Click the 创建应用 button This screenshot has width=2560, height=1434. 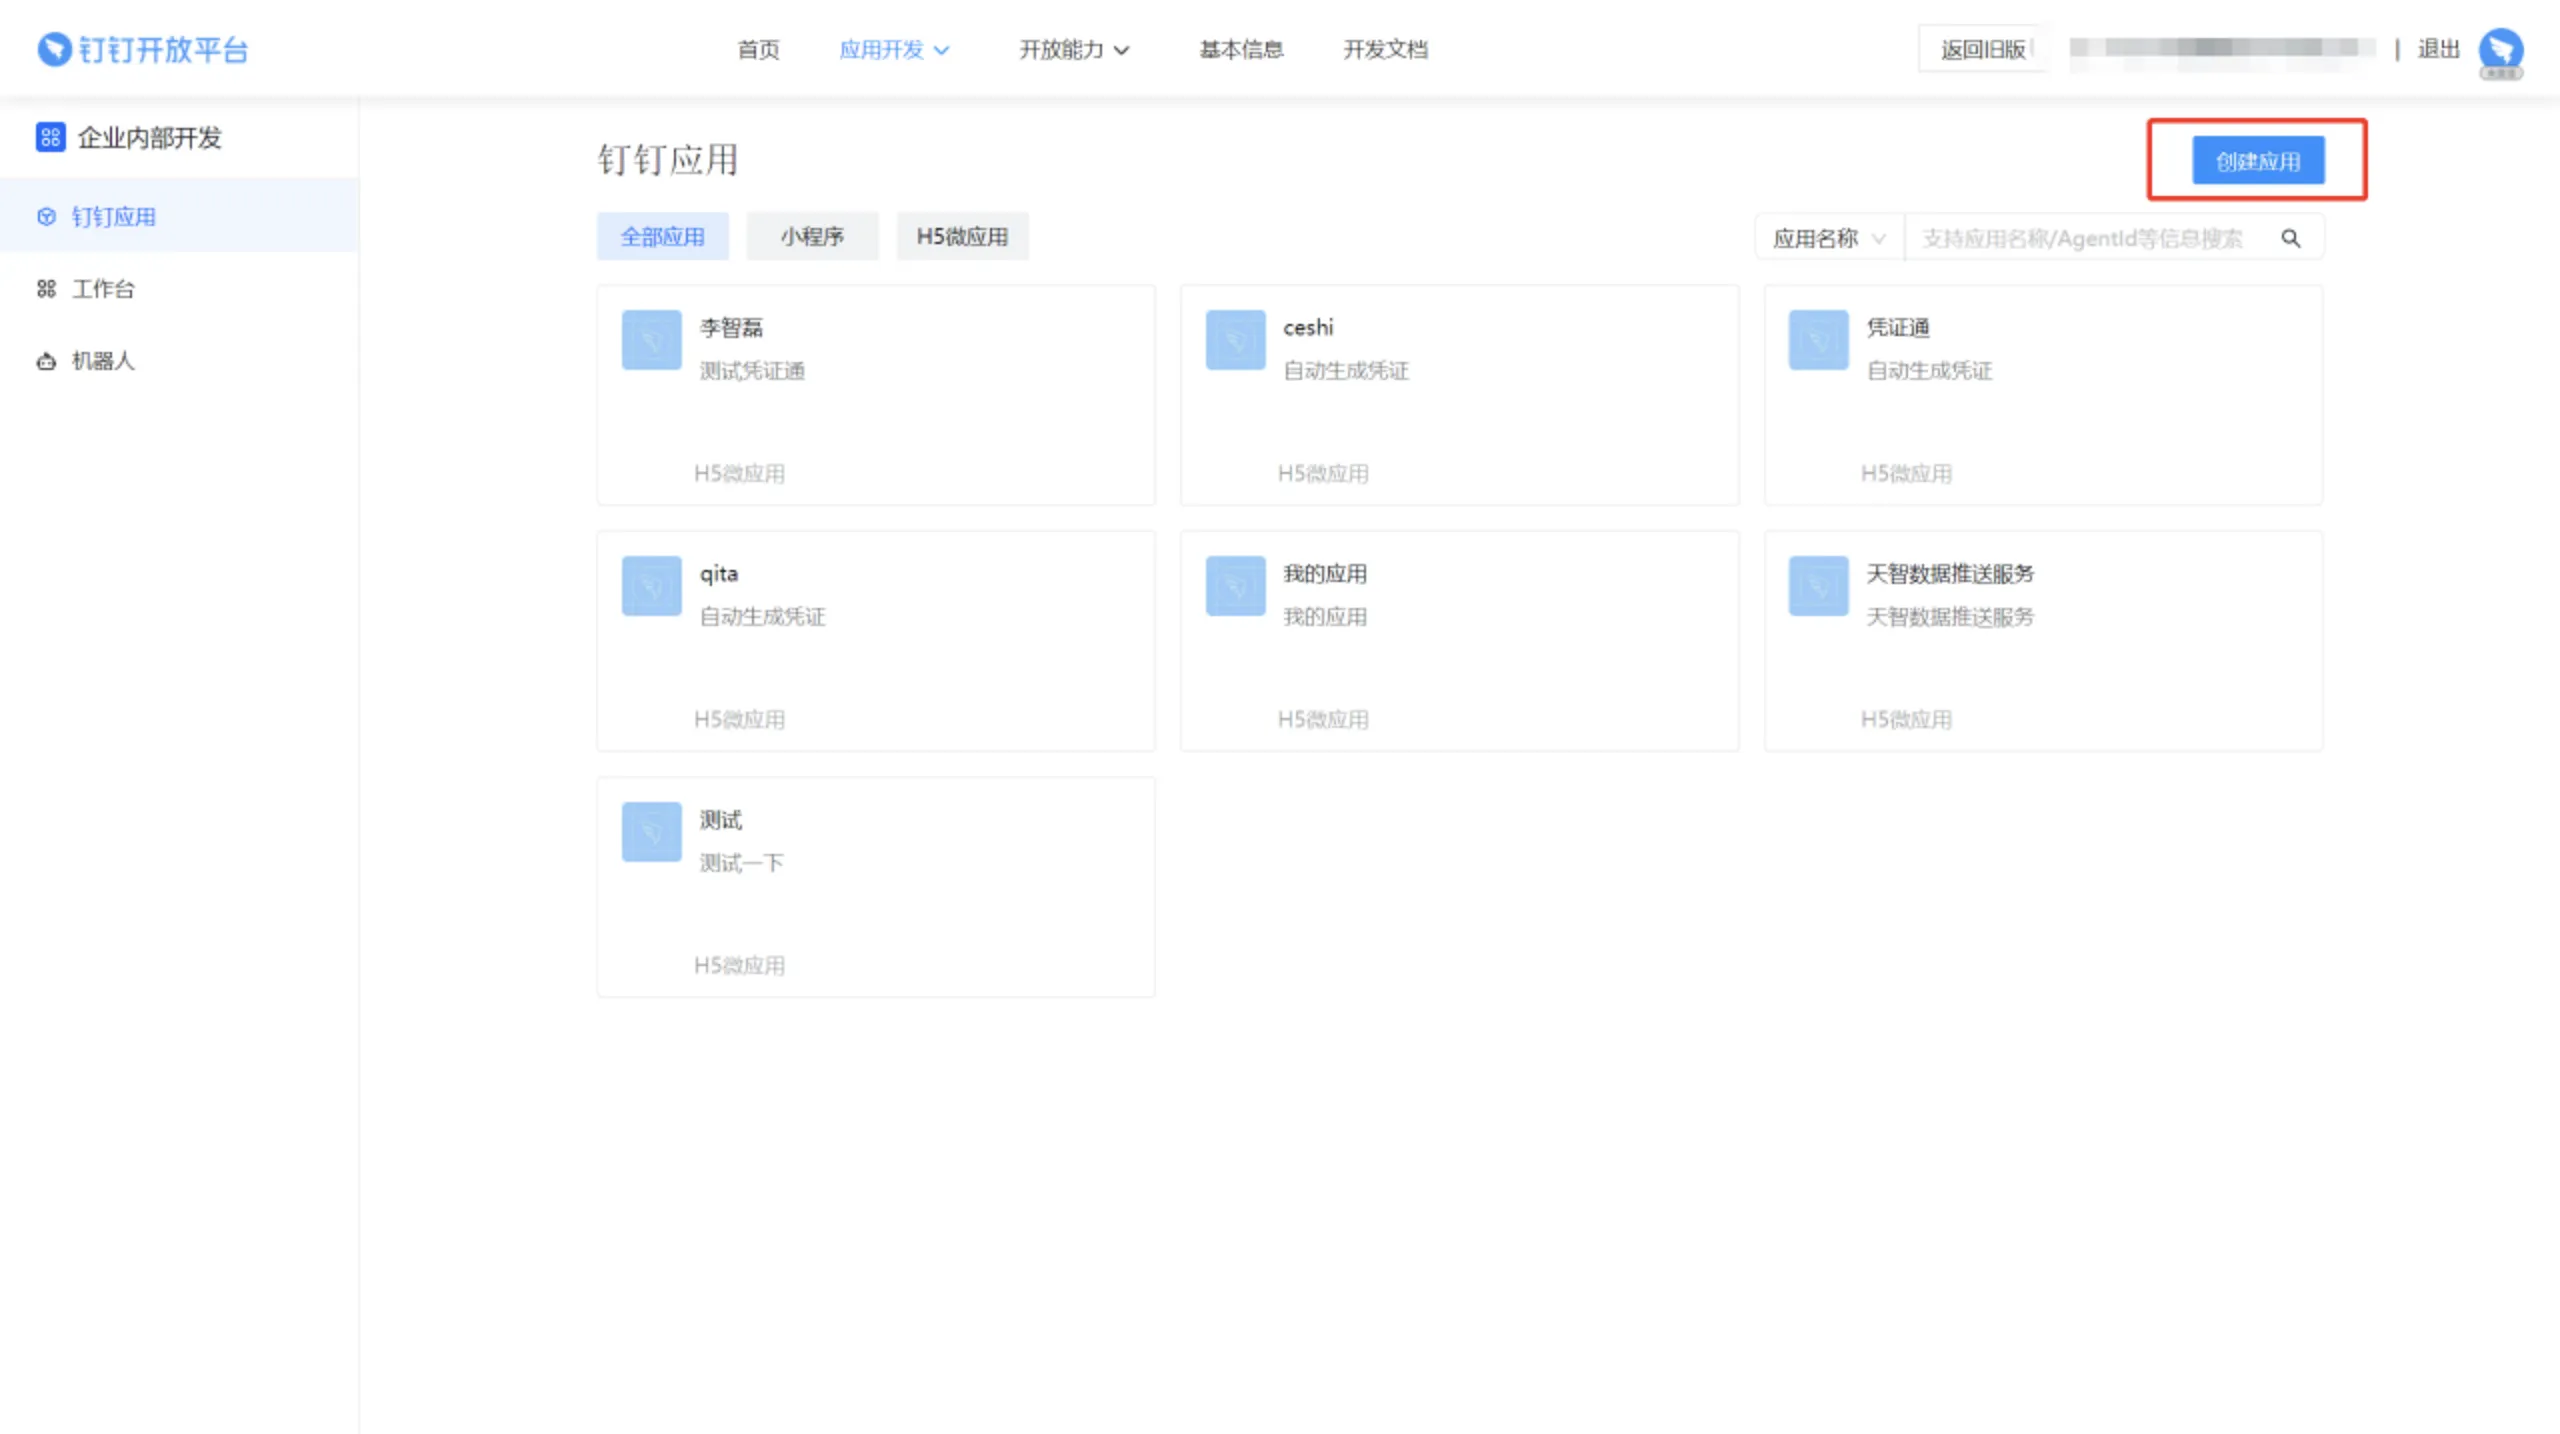[x=2258, y=161]
